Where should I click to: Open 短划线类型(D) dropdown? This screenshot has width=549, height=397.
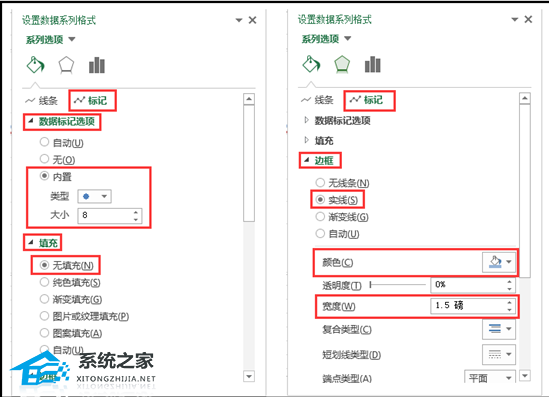pyautogui.click(x=499, y=354)
